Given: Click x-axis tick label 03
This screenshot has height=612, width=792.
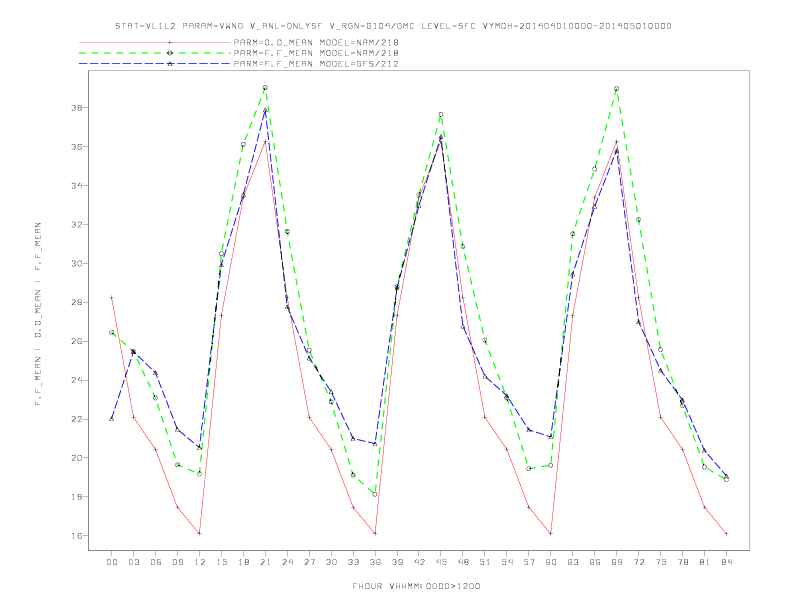Looking at the screenshot, I should pos(134,562).
